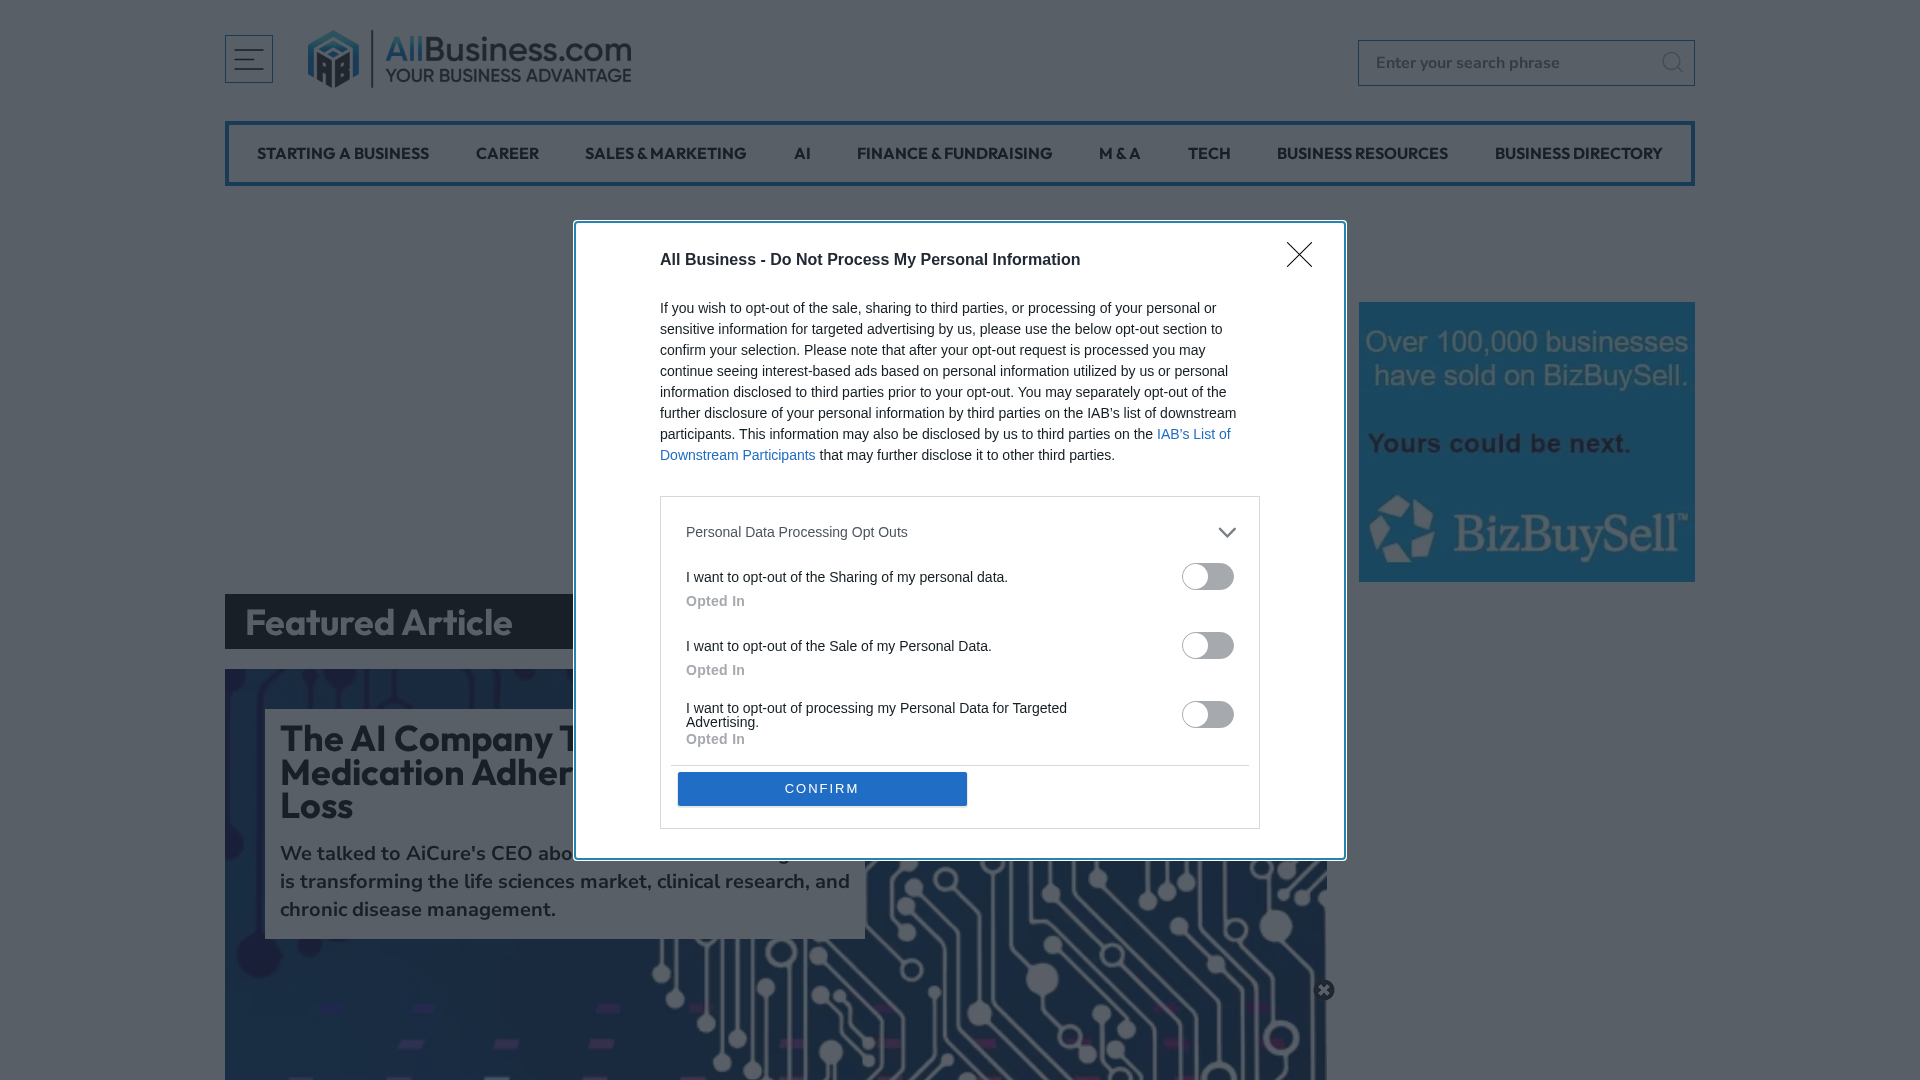Open the featured AI company article headline
The image size is (1920, 1080).
tap(427, 772)
